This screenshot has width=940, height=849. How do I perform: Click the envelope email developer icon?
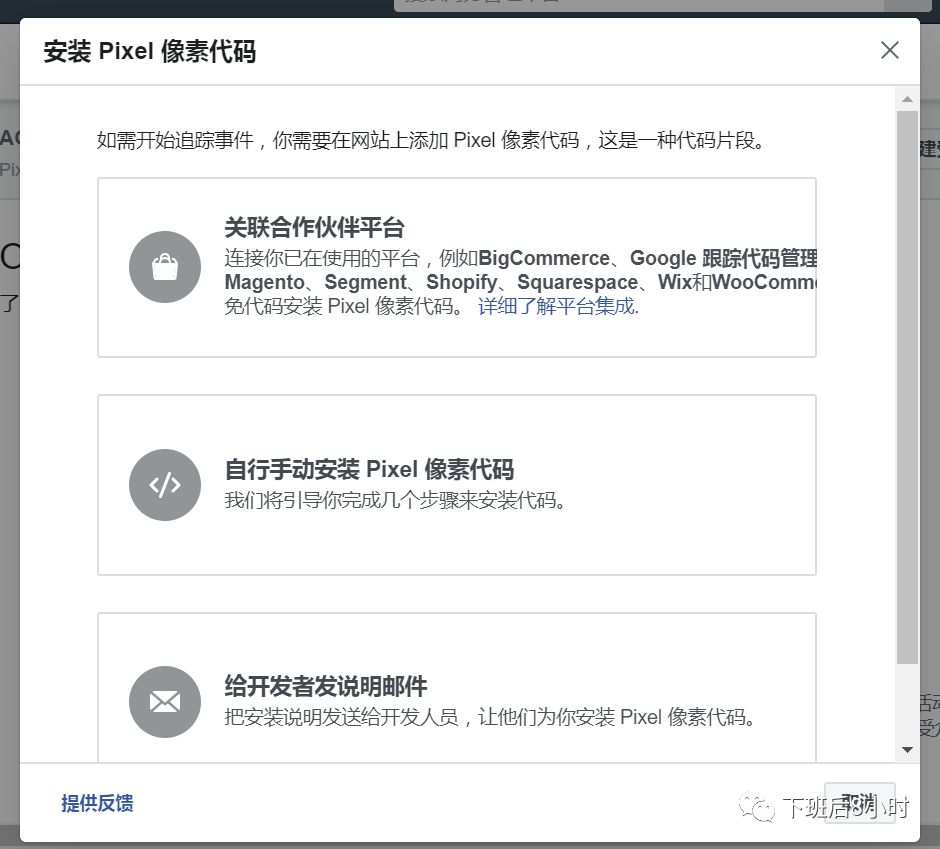[x=165, y=702]
